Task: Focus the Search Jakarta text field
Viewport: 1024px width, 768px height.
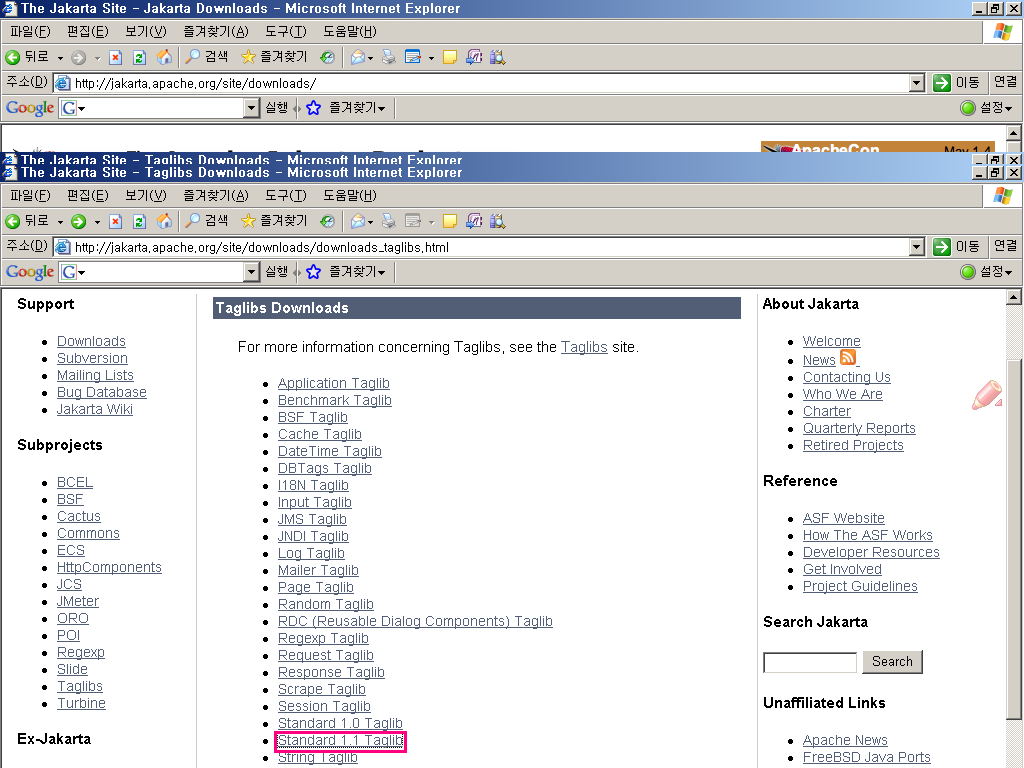Action: [x=810, y=663]
